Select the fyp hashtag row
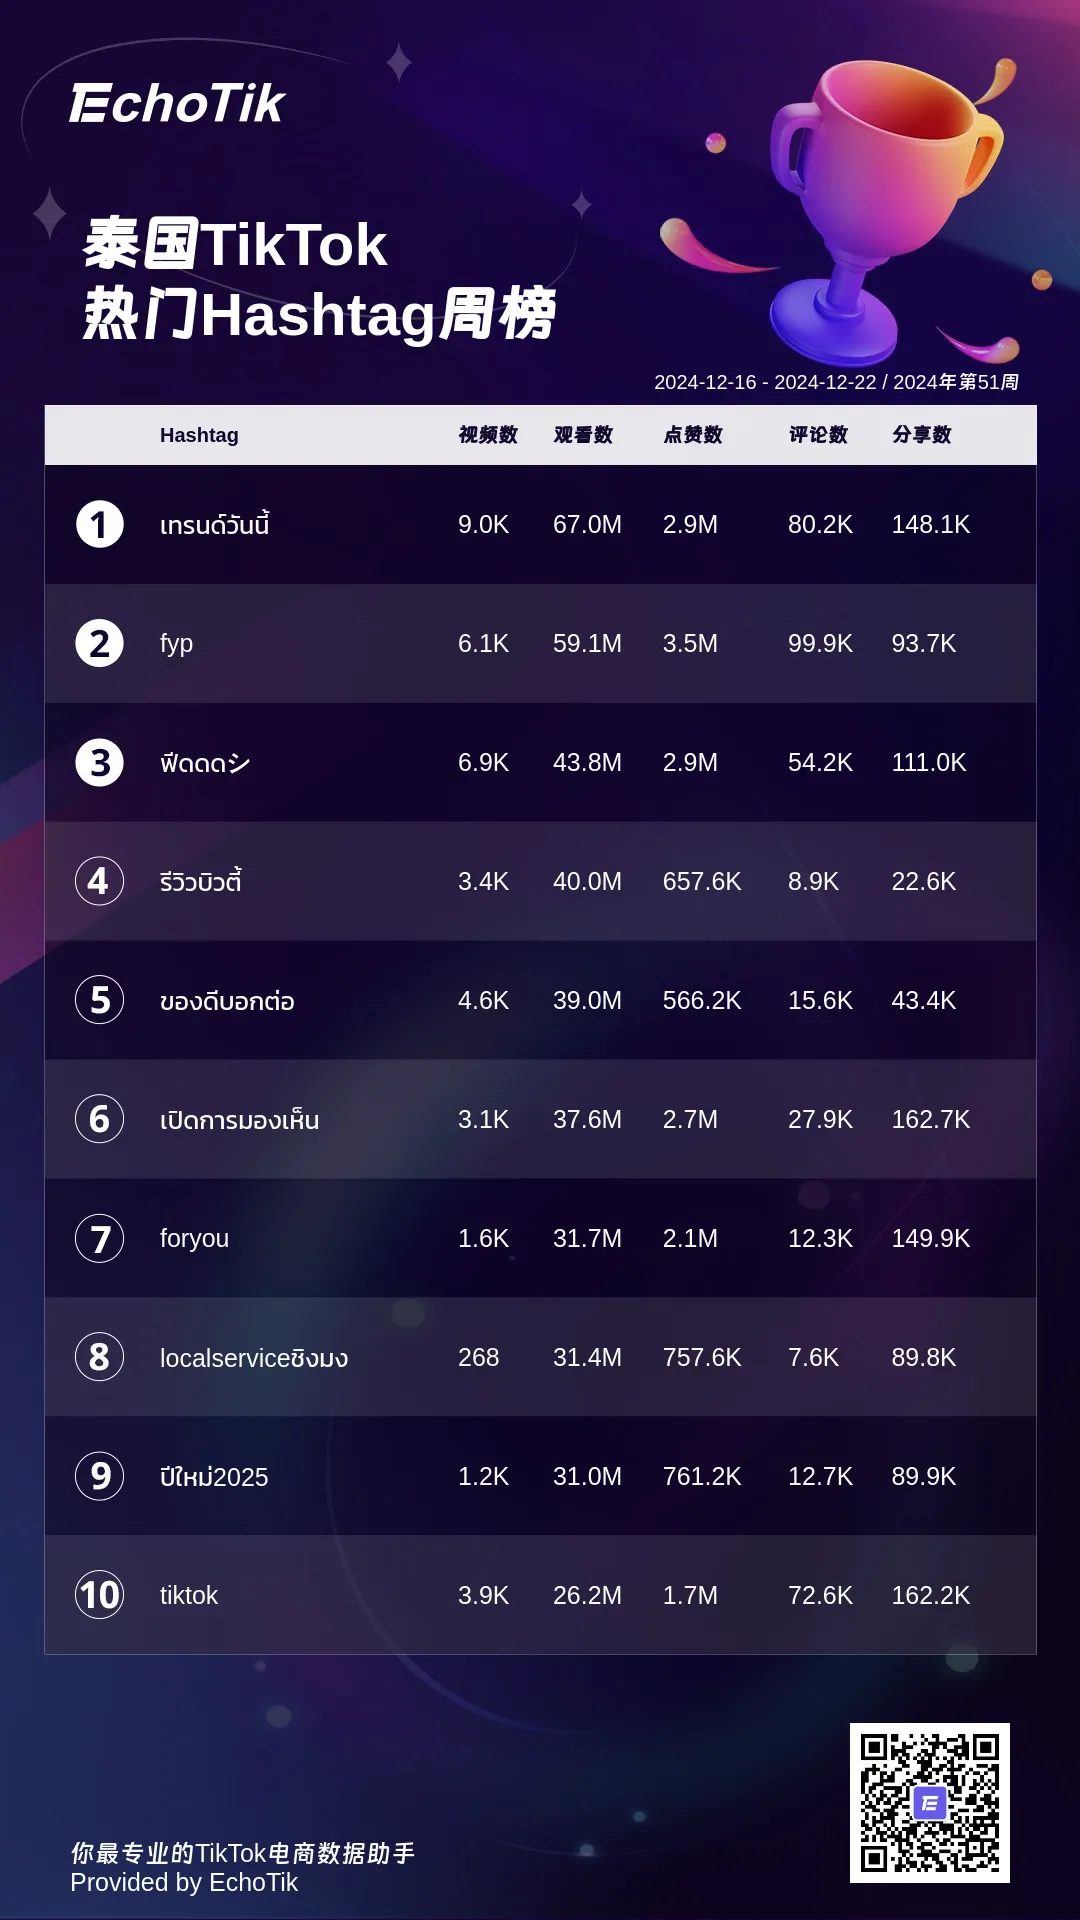 pyautogui.click(x=540, y=643)
